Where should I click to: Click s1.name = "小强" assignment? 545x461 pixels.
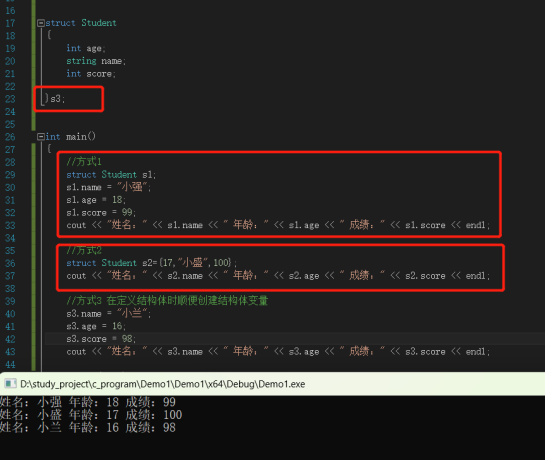click(109, 187)
